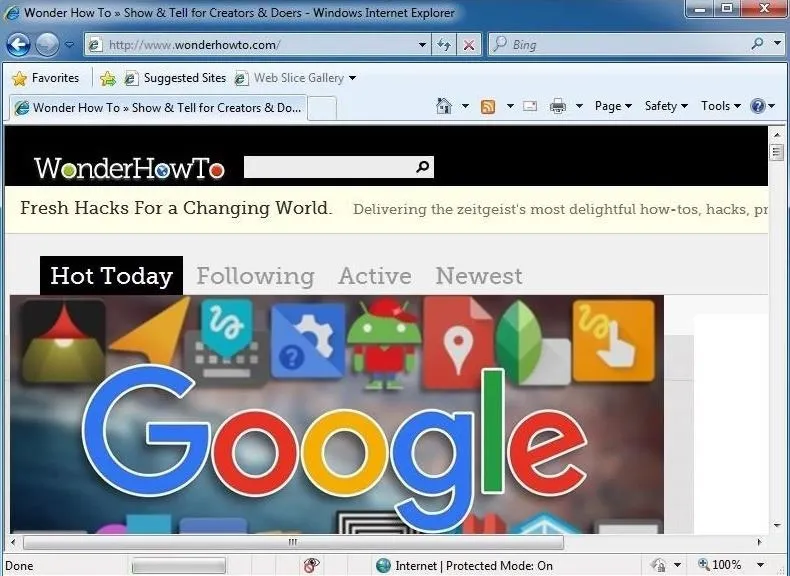Switch to the Active tab
This screenshot has height=576, width=790.
(375, 276)
